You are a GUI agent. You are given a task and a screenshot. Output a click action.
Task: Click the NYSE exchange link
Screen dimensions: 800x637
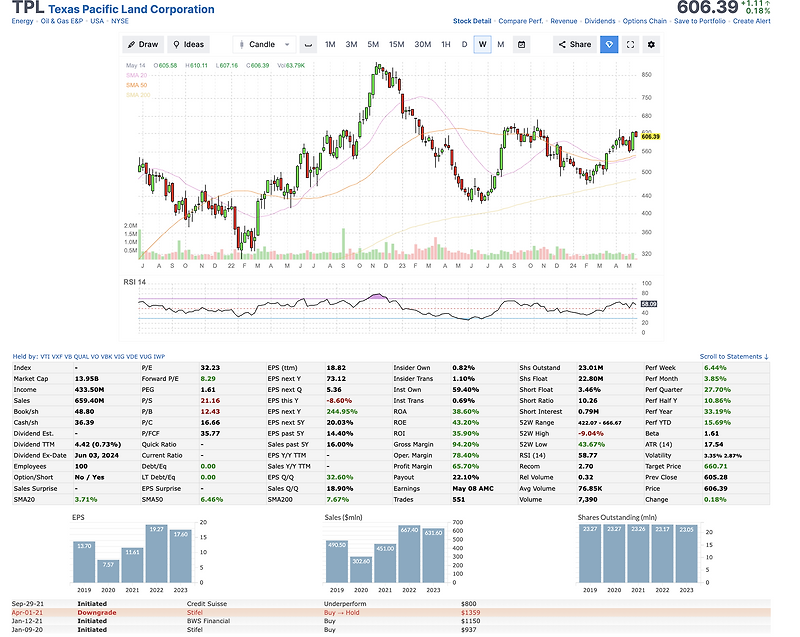coord(120,21)
